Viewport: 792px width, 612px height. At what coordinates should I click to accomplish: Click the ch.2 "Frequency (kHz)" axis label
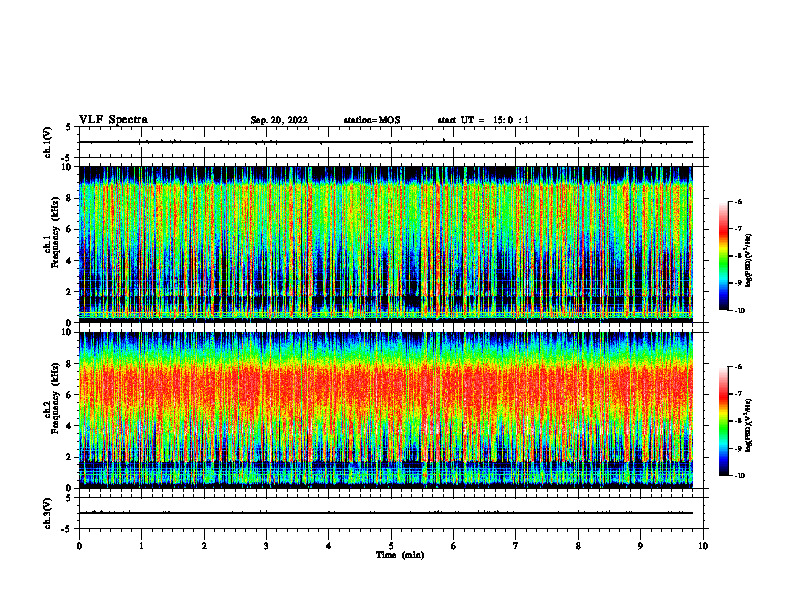55,398
